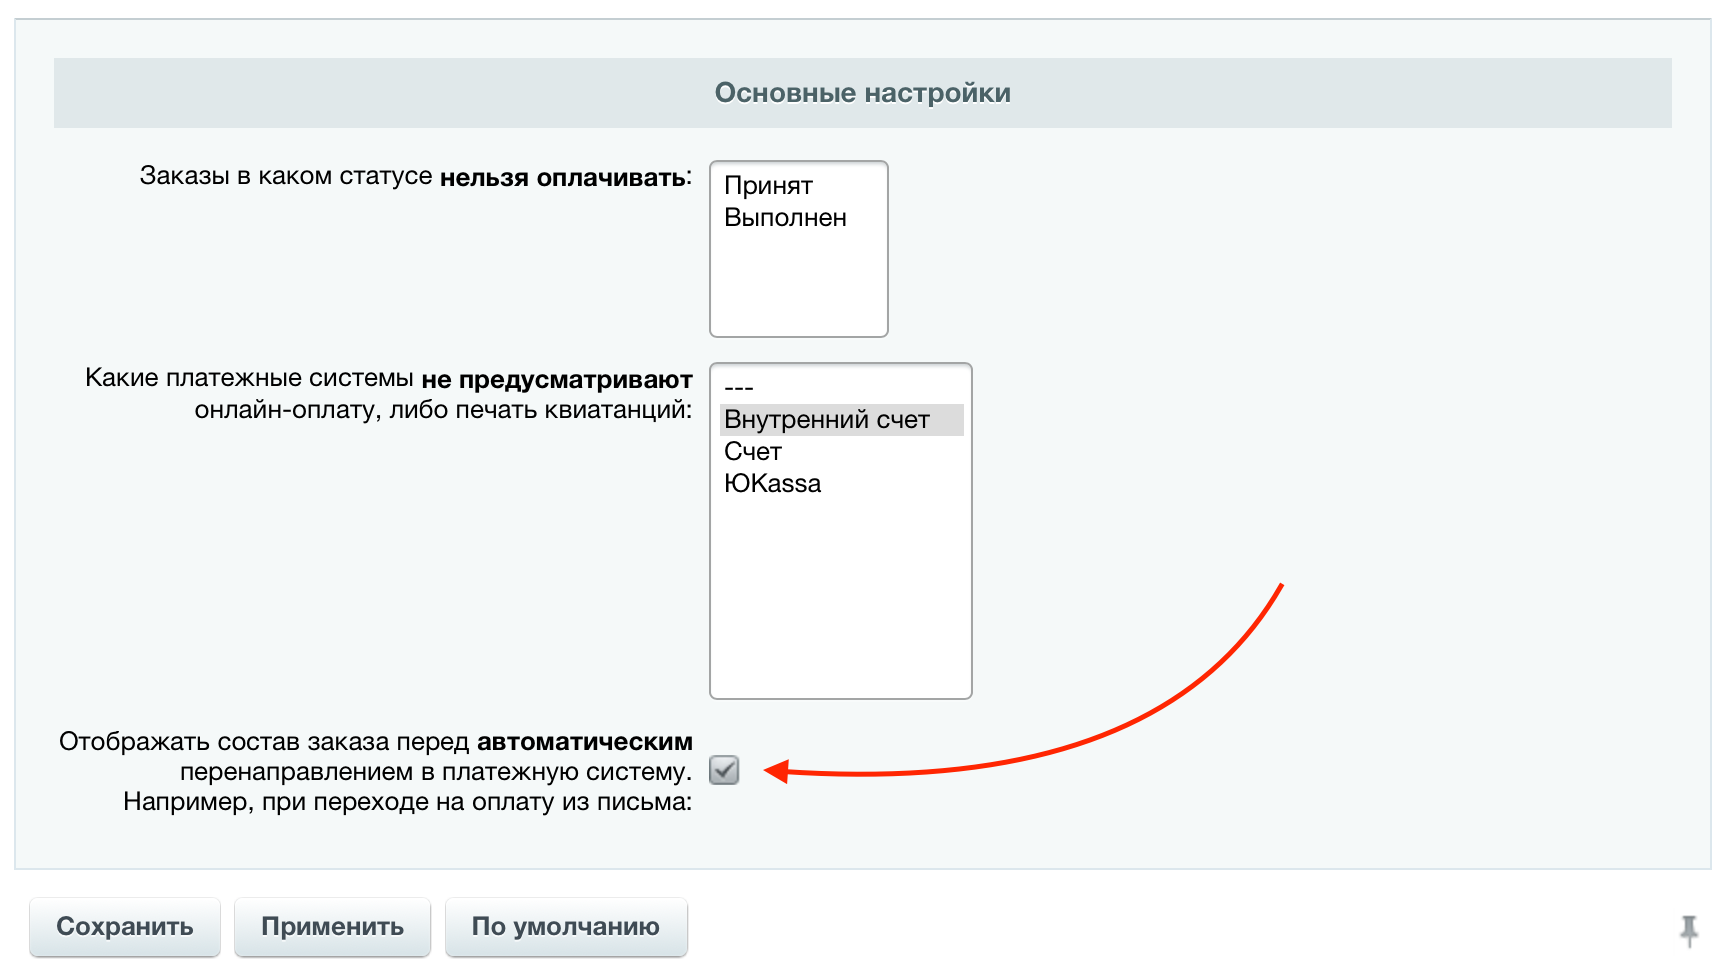Click empty space inside order status list box
1728x970 pixels.
[x=798, y=285]
